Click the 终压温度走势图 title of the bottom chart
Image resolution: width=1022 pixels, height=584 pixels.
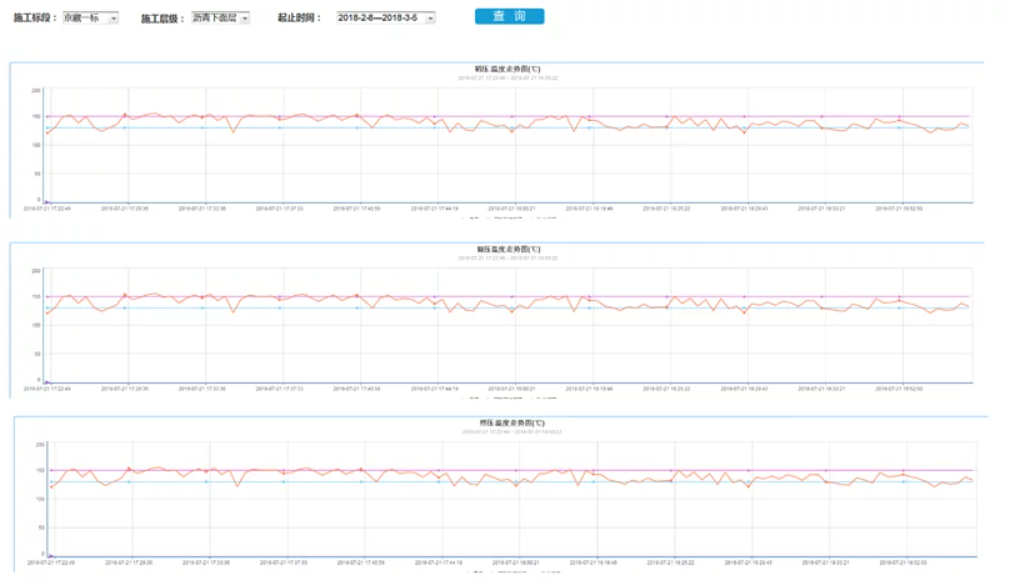(x=512, y=423)
